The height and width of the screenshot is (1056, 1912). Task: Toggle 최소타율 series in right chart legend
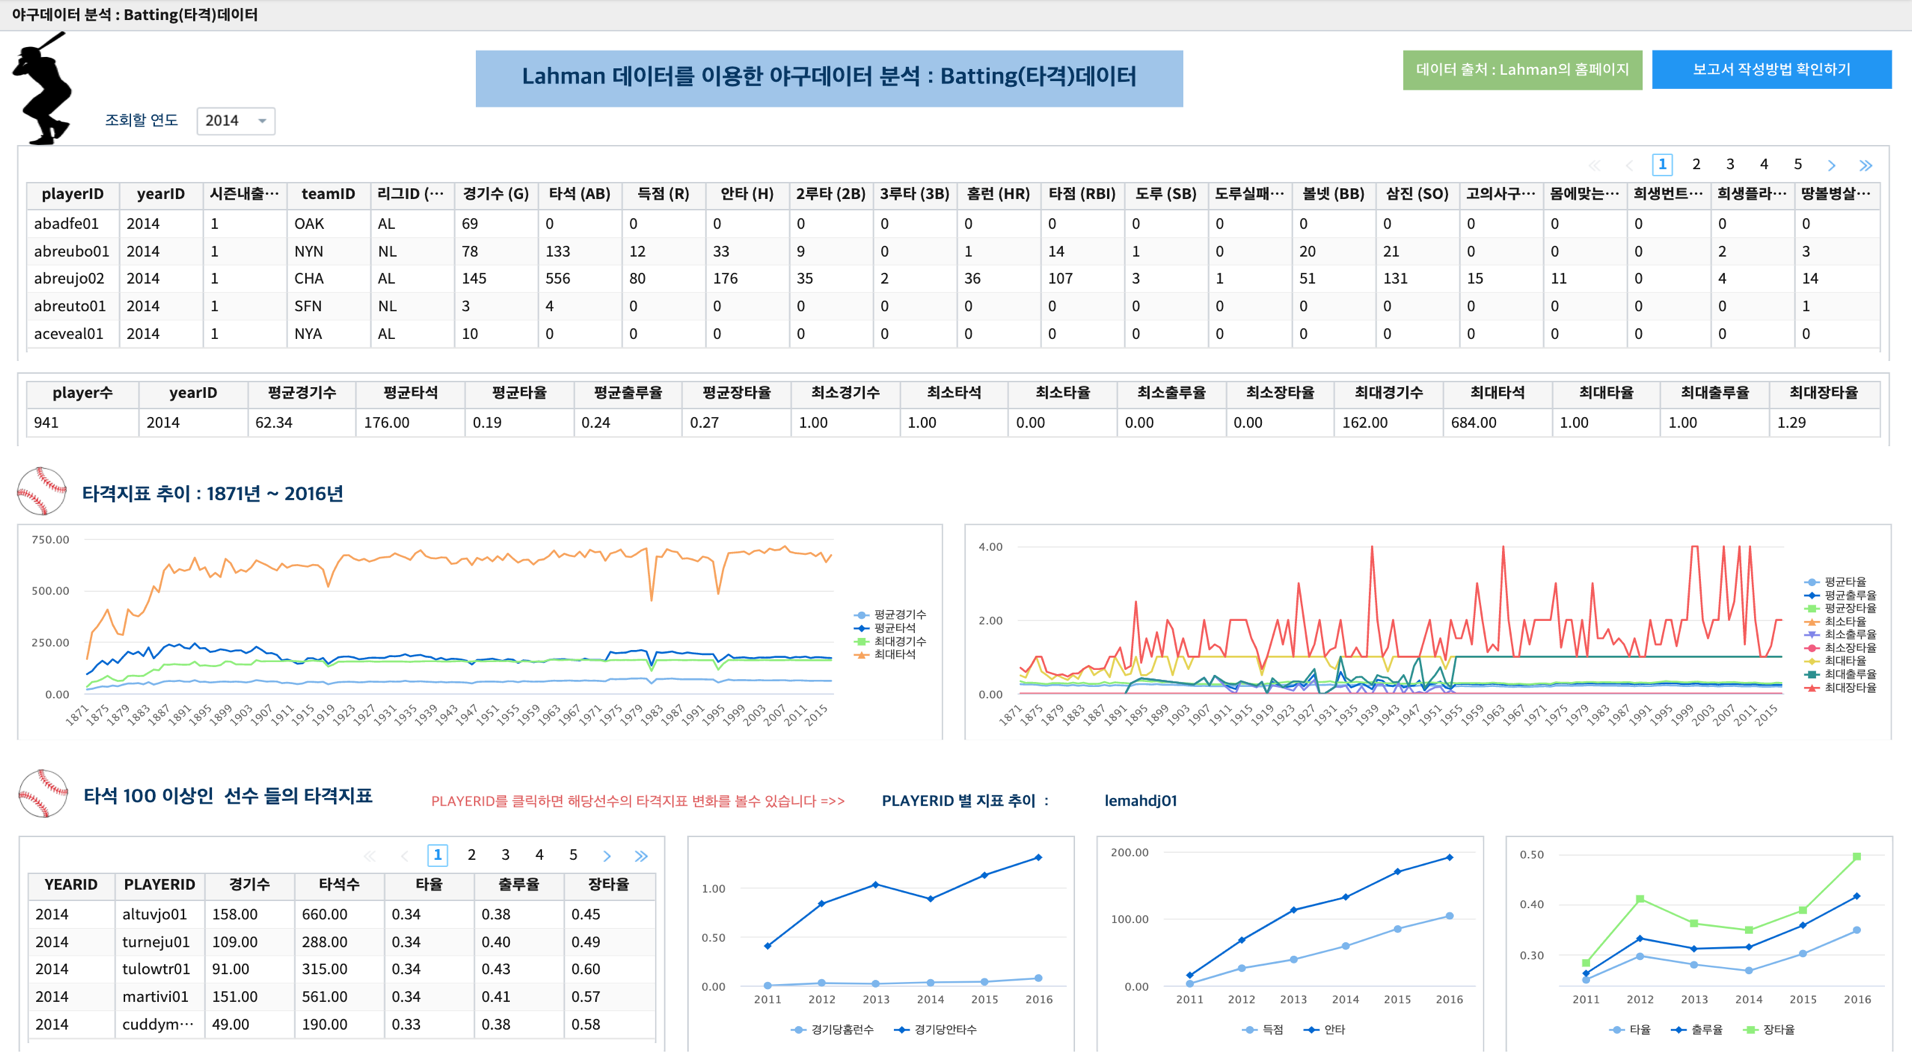[1835, 622]
